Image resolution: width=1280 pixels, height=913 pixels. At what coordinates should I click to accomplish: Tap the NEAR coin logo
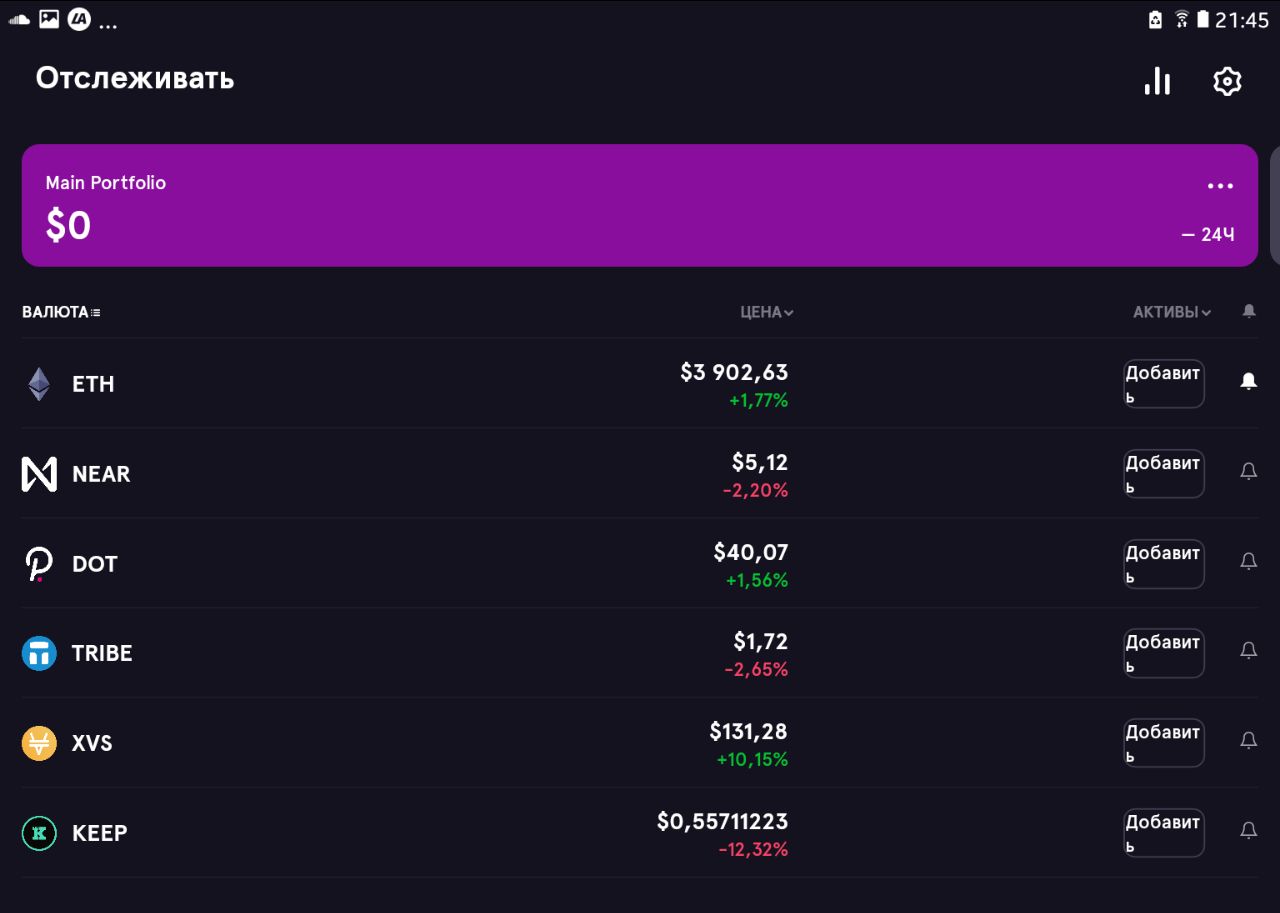coord(39,474)
